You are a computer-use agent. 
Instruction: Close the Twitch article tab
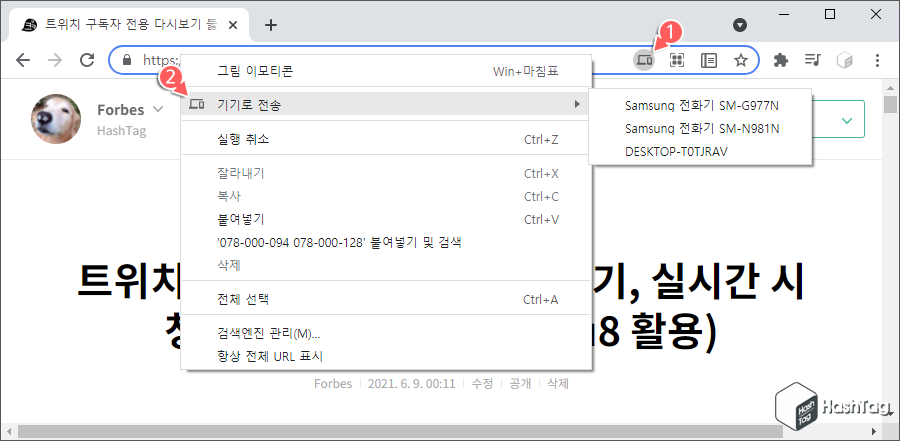click(x=233, y=25)
